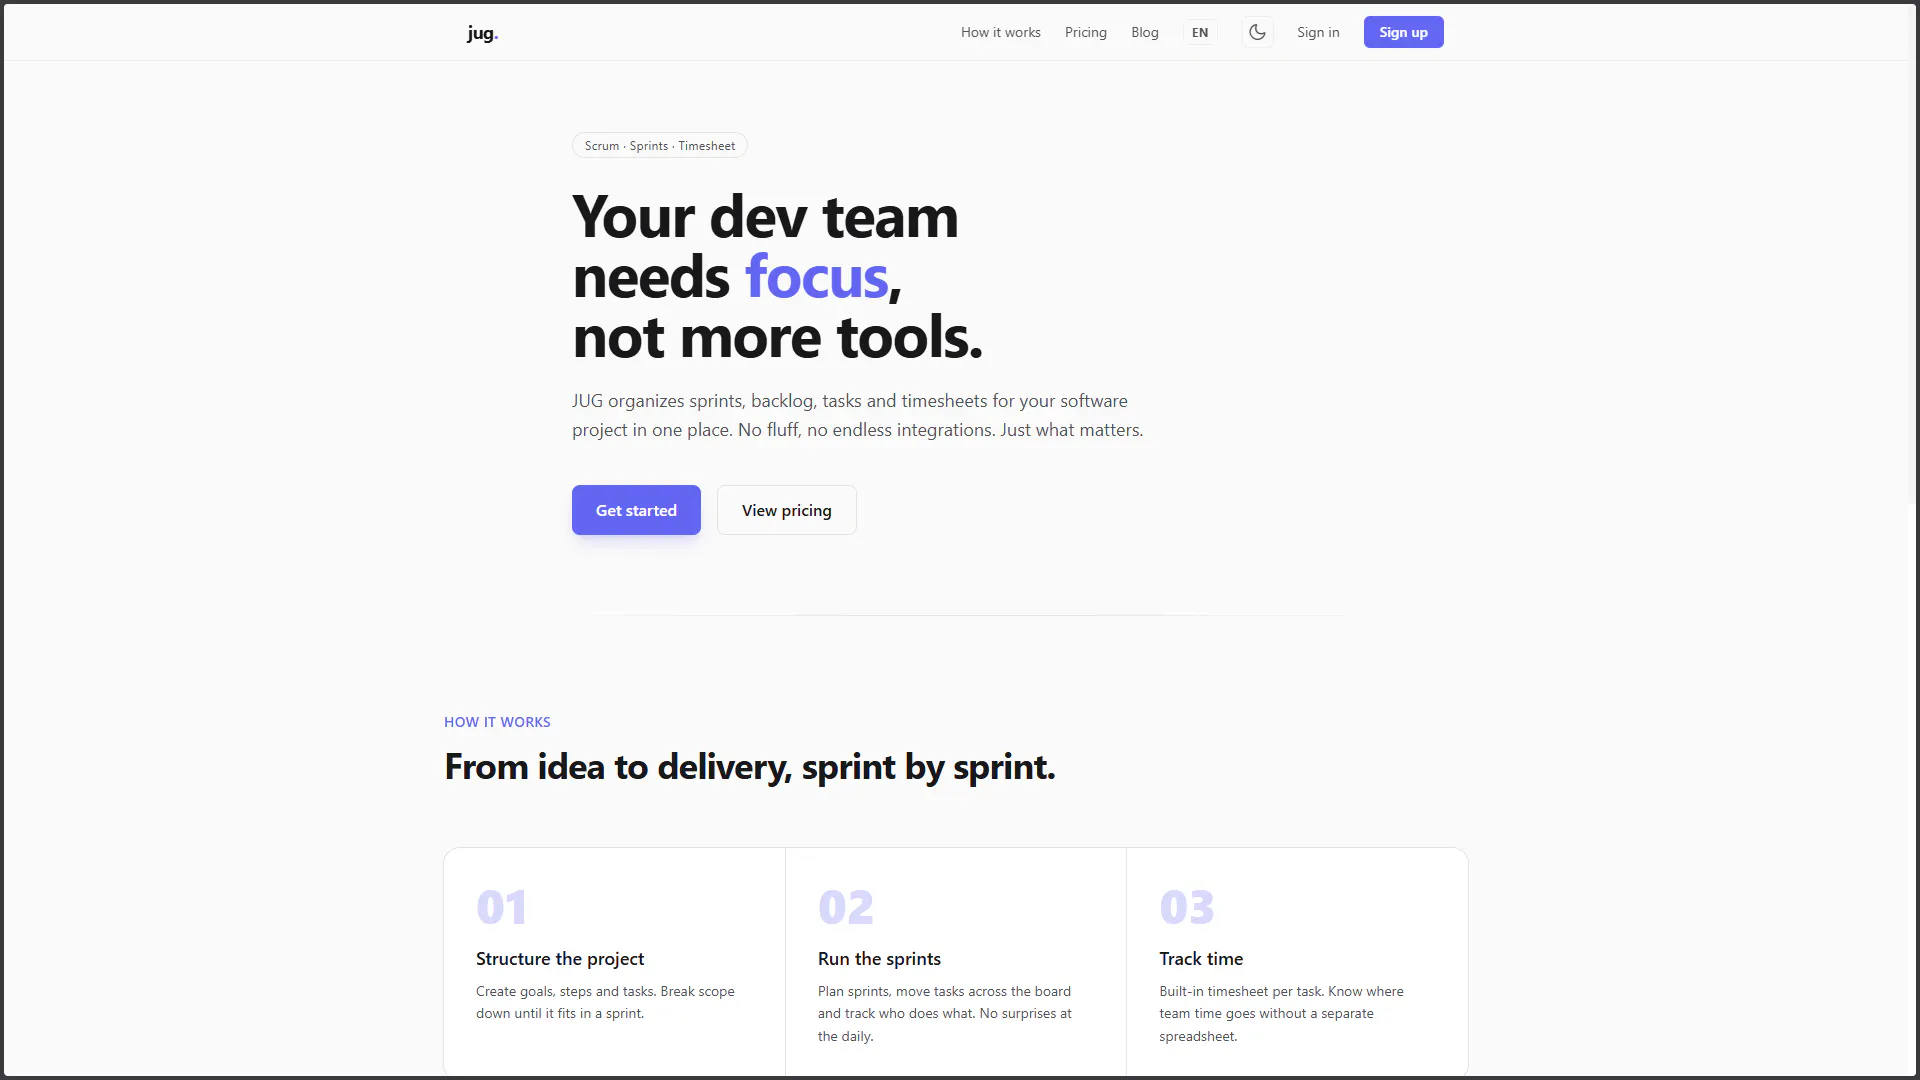
Task: Open the Blog nav link
Action: [x=1144, y=32]
